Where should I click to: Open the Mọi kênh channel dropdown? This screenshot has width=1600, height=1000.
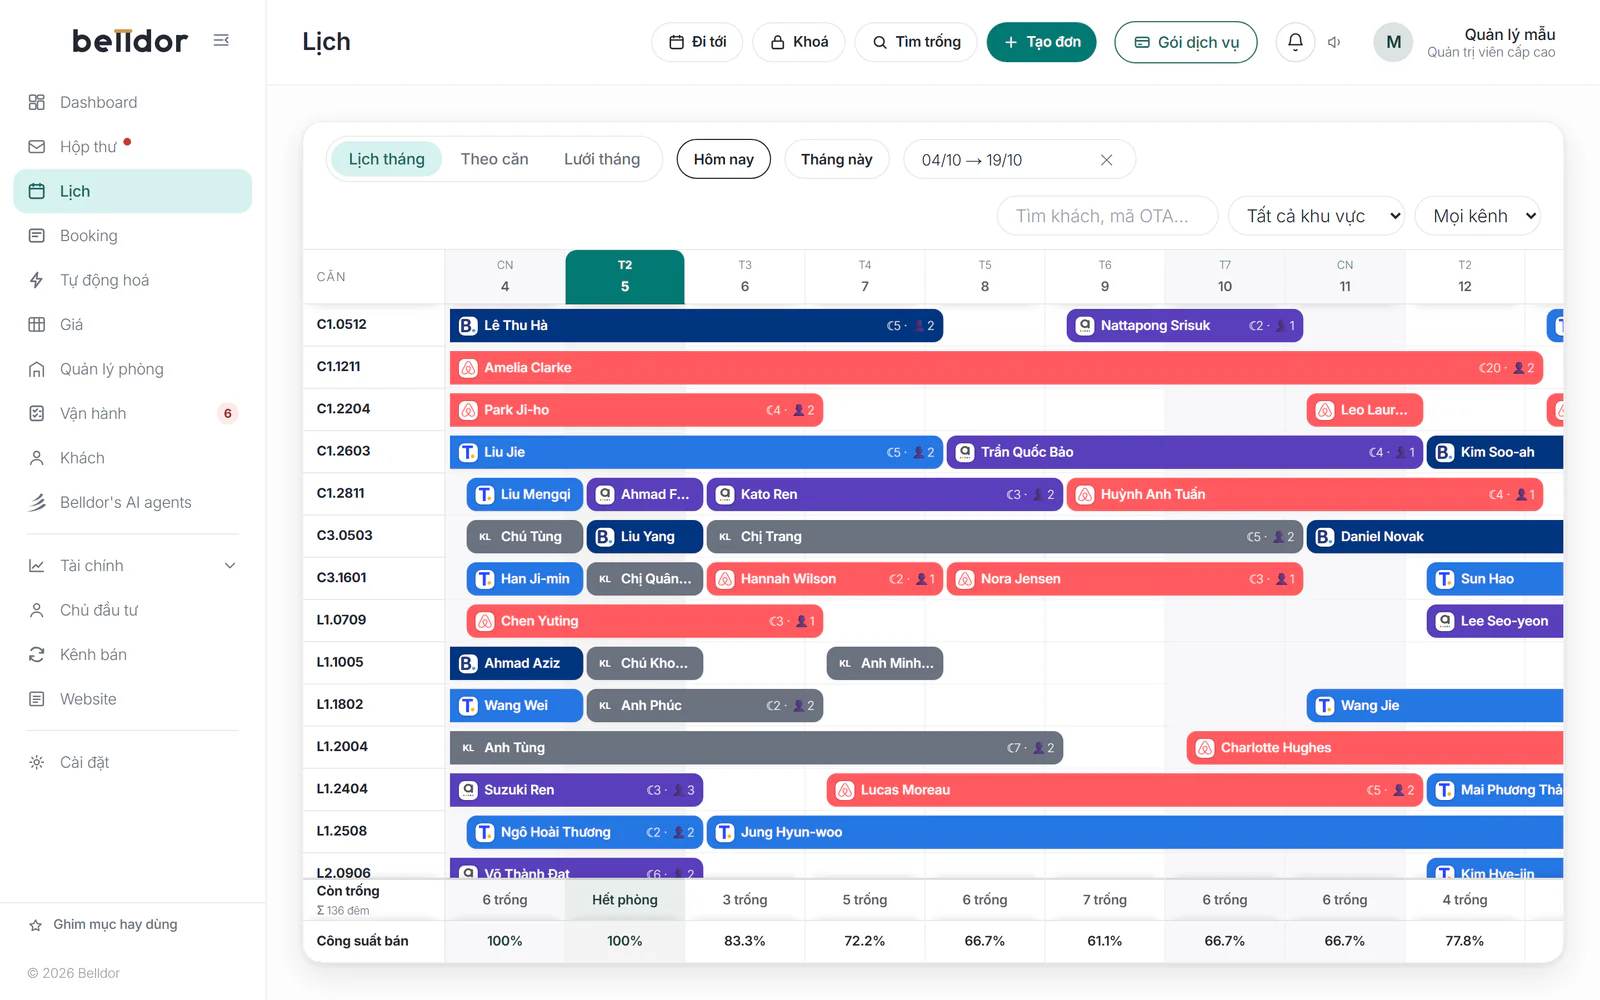tap(1477, 216)
